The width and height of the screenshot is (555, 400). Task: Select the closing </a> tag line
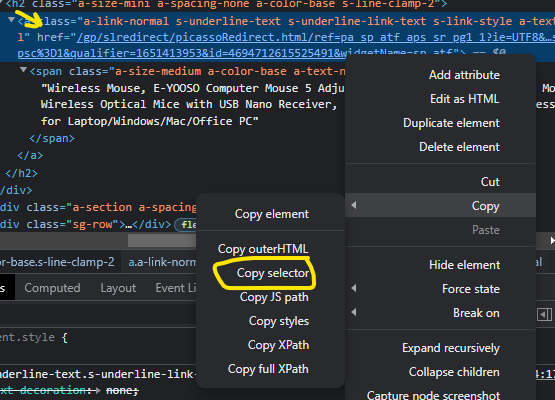click(x=30, y=155)
